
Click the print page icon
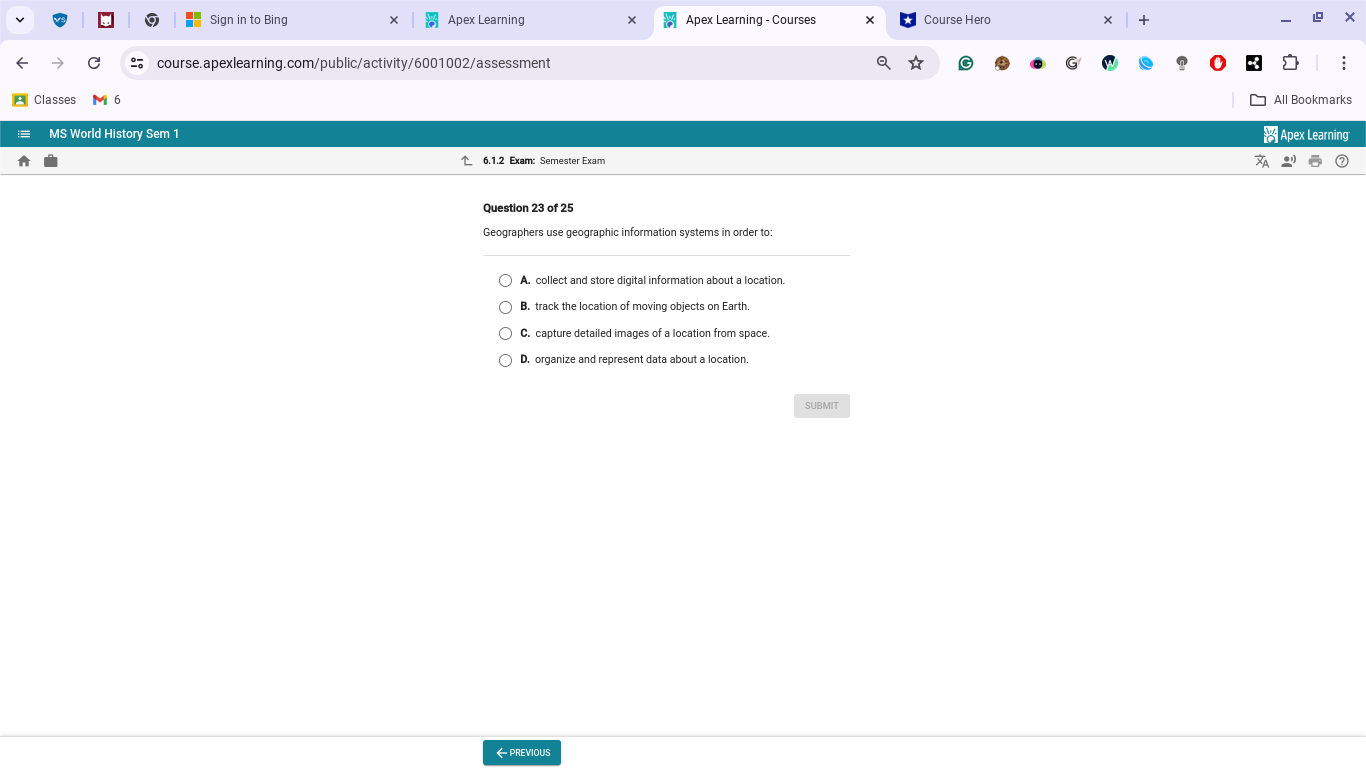point(1315,161)
